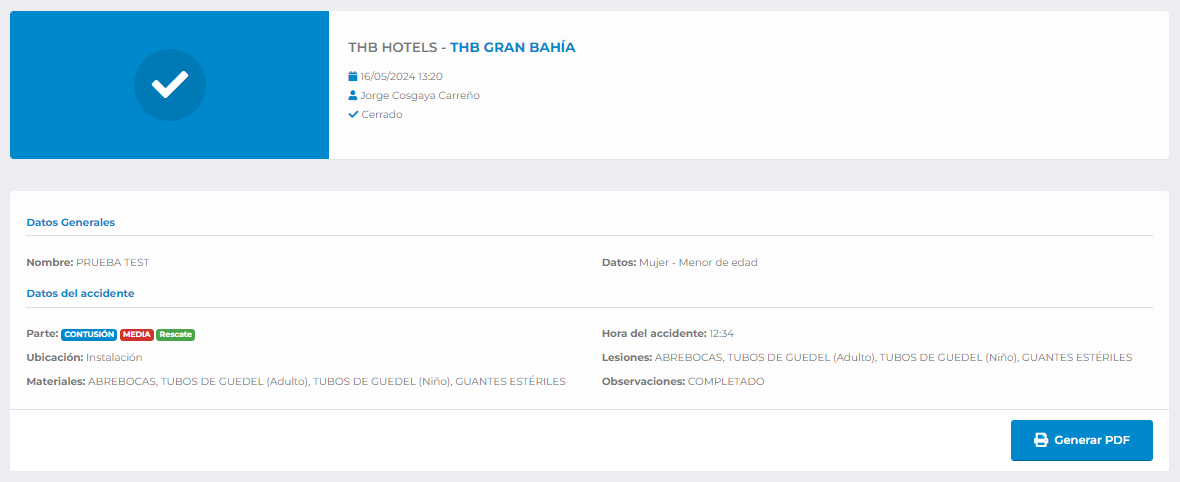Click the green Rescate tag
1180x482 pixels.
175,334
